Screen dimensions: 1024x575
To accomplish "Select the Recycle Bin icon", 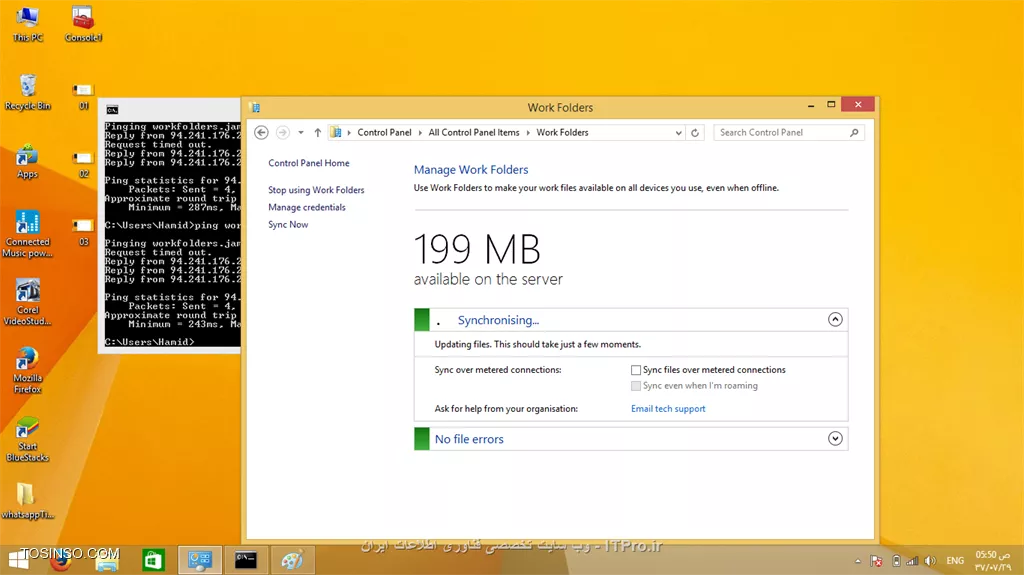I will click(x=27, y=91).
